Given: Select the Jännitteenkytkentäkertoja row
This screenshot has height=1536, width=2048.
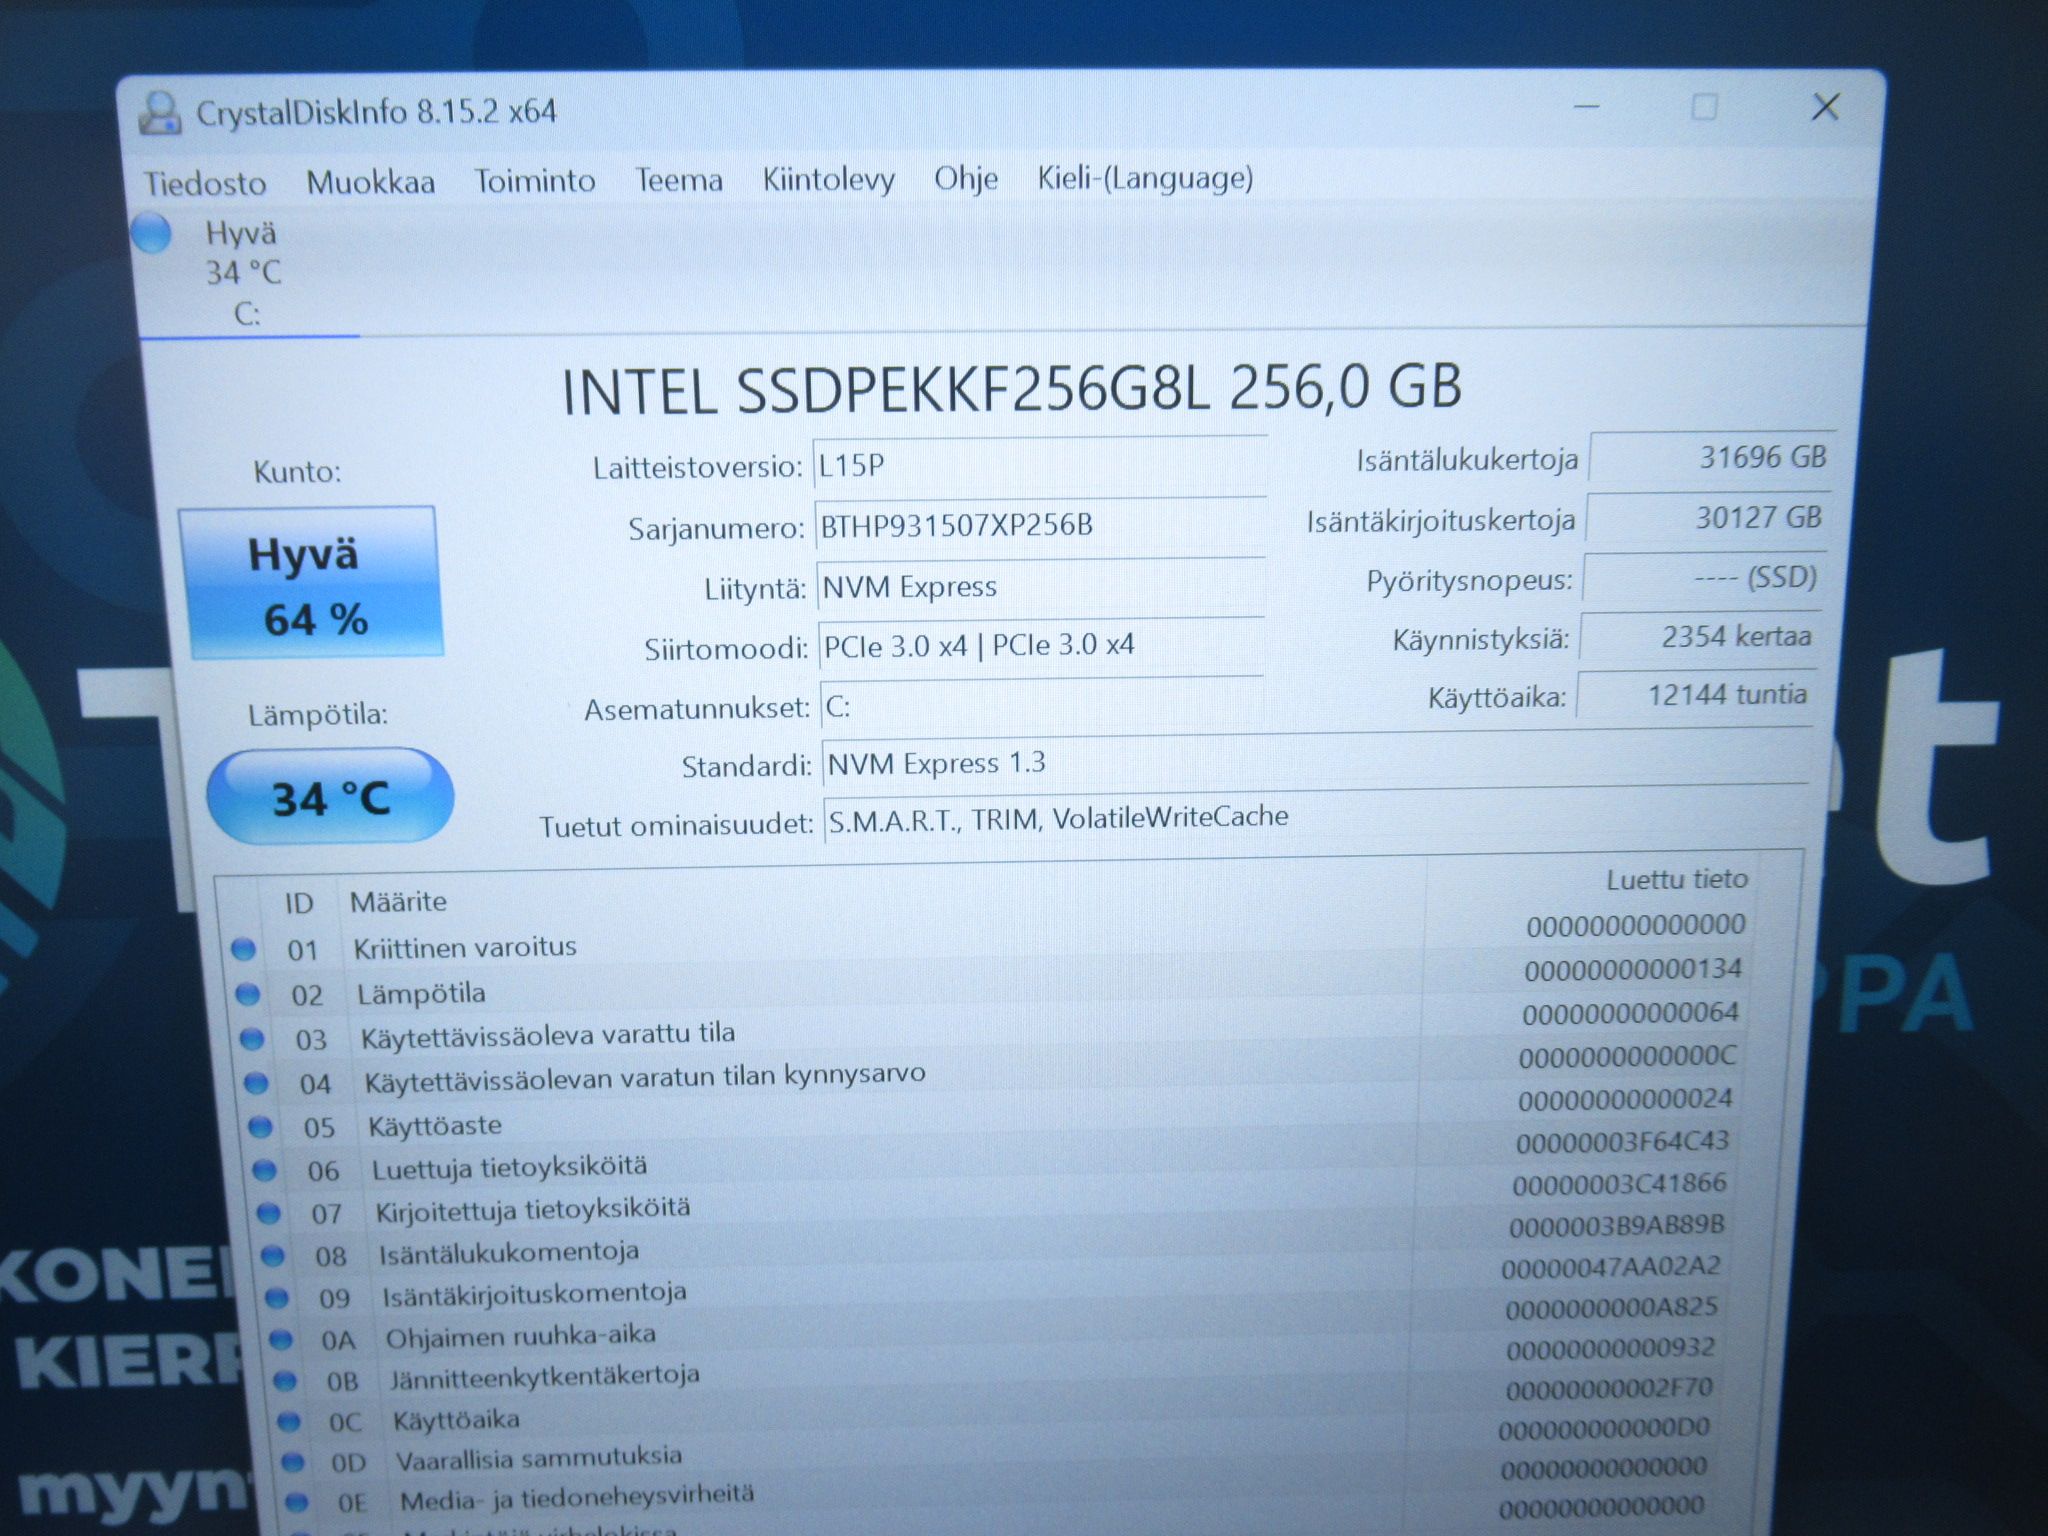Looking at the screenshot, I should [1010, 1366].
